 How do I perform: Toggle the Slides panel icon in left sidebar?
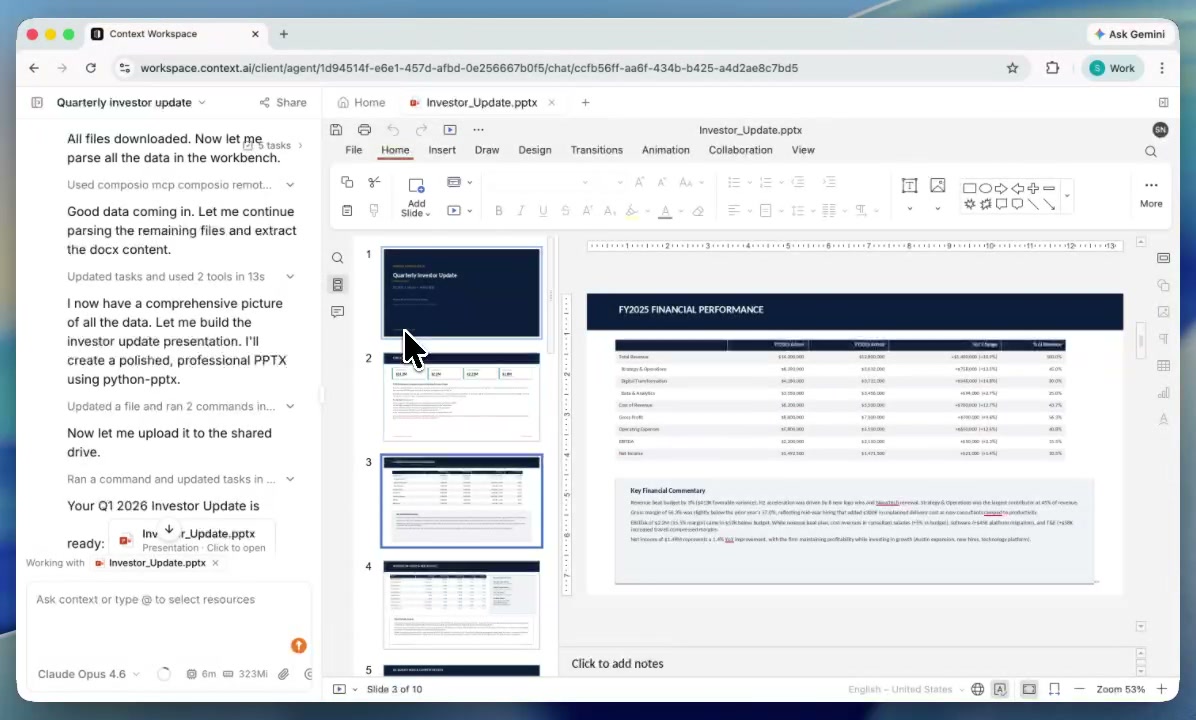coord(337,284)
